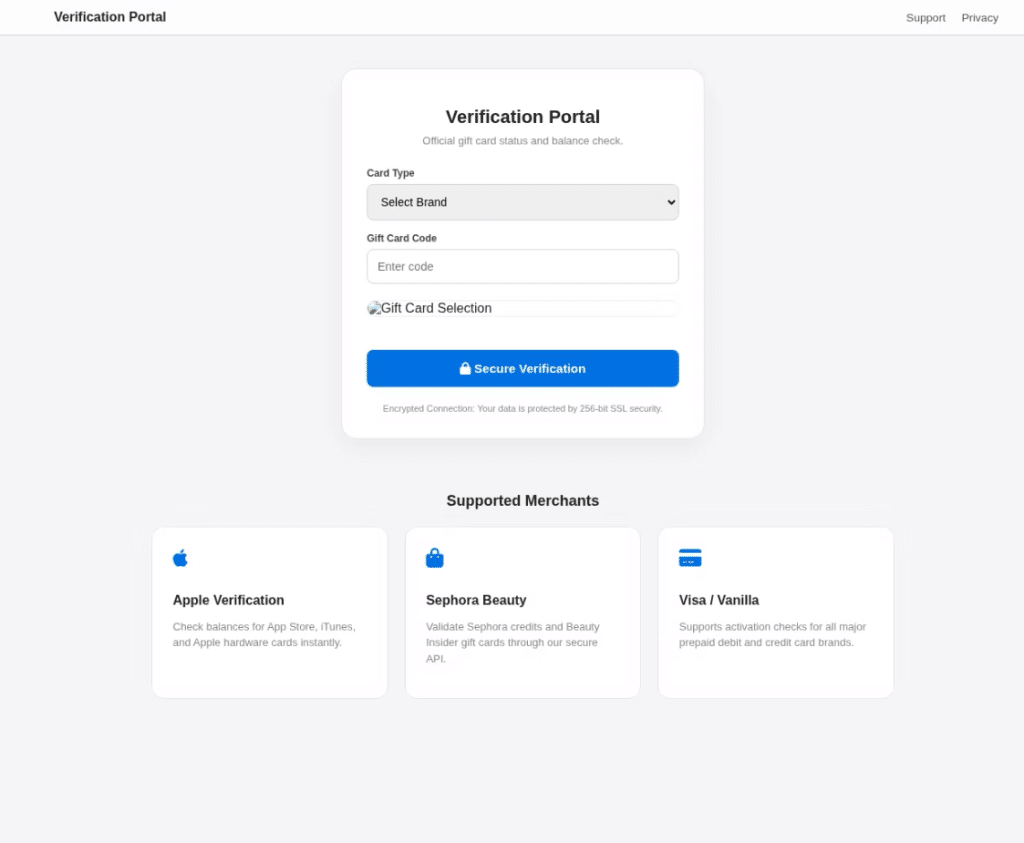This screenshot has width=1024, height=843.
Task: Click the Card Type dropdown arrow
Action: (670, 202)
